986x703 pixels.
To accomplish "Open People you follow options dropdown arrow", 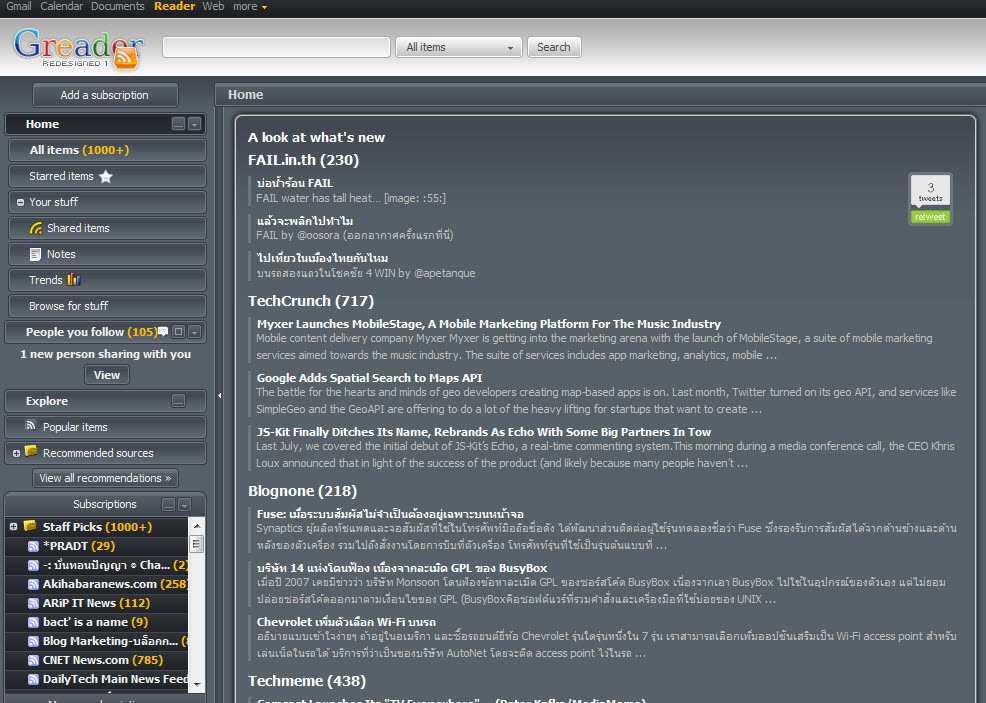I will [195, 331].
